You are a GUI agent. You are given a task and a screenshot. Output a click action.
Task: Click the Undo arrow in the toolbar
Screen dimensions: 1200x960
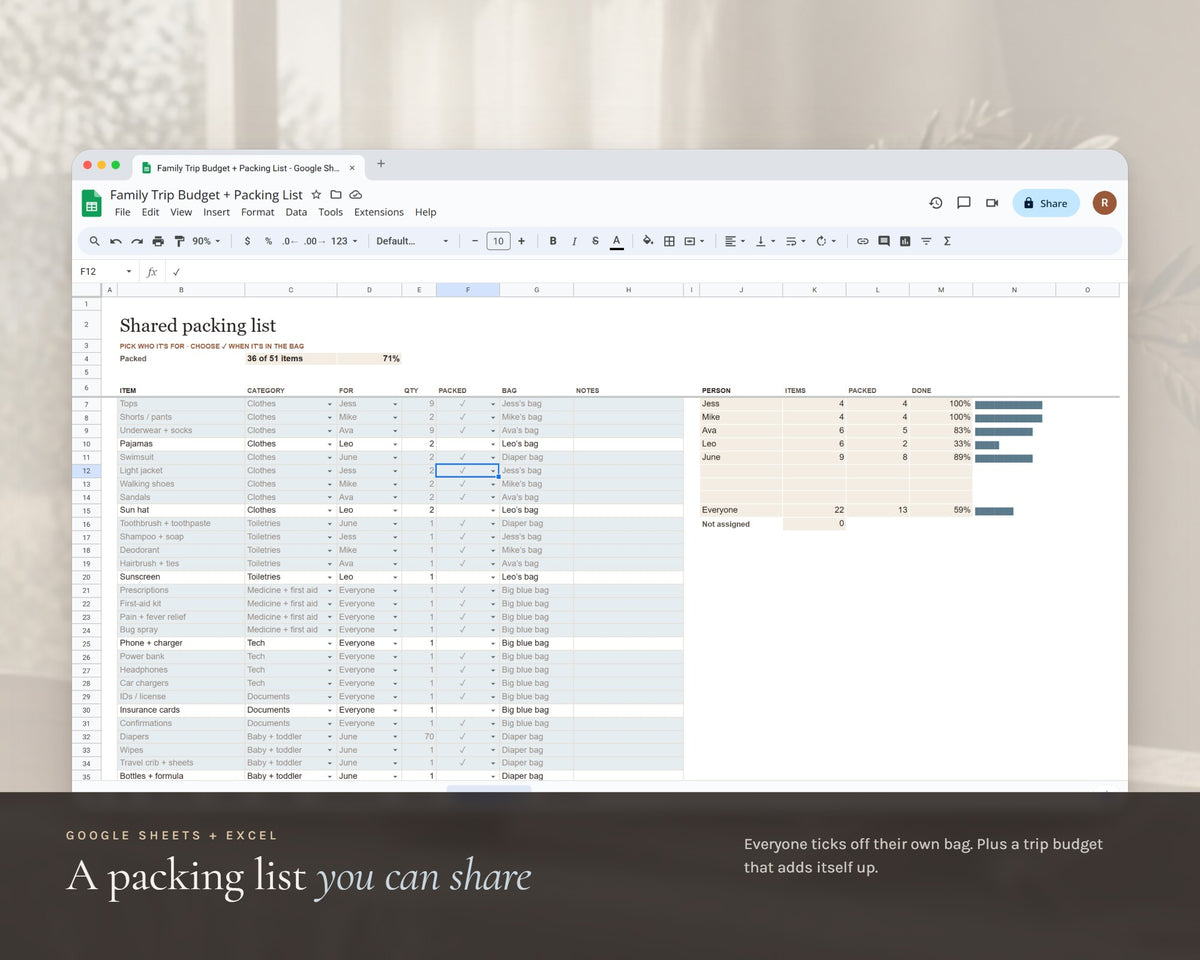point(116,241)
